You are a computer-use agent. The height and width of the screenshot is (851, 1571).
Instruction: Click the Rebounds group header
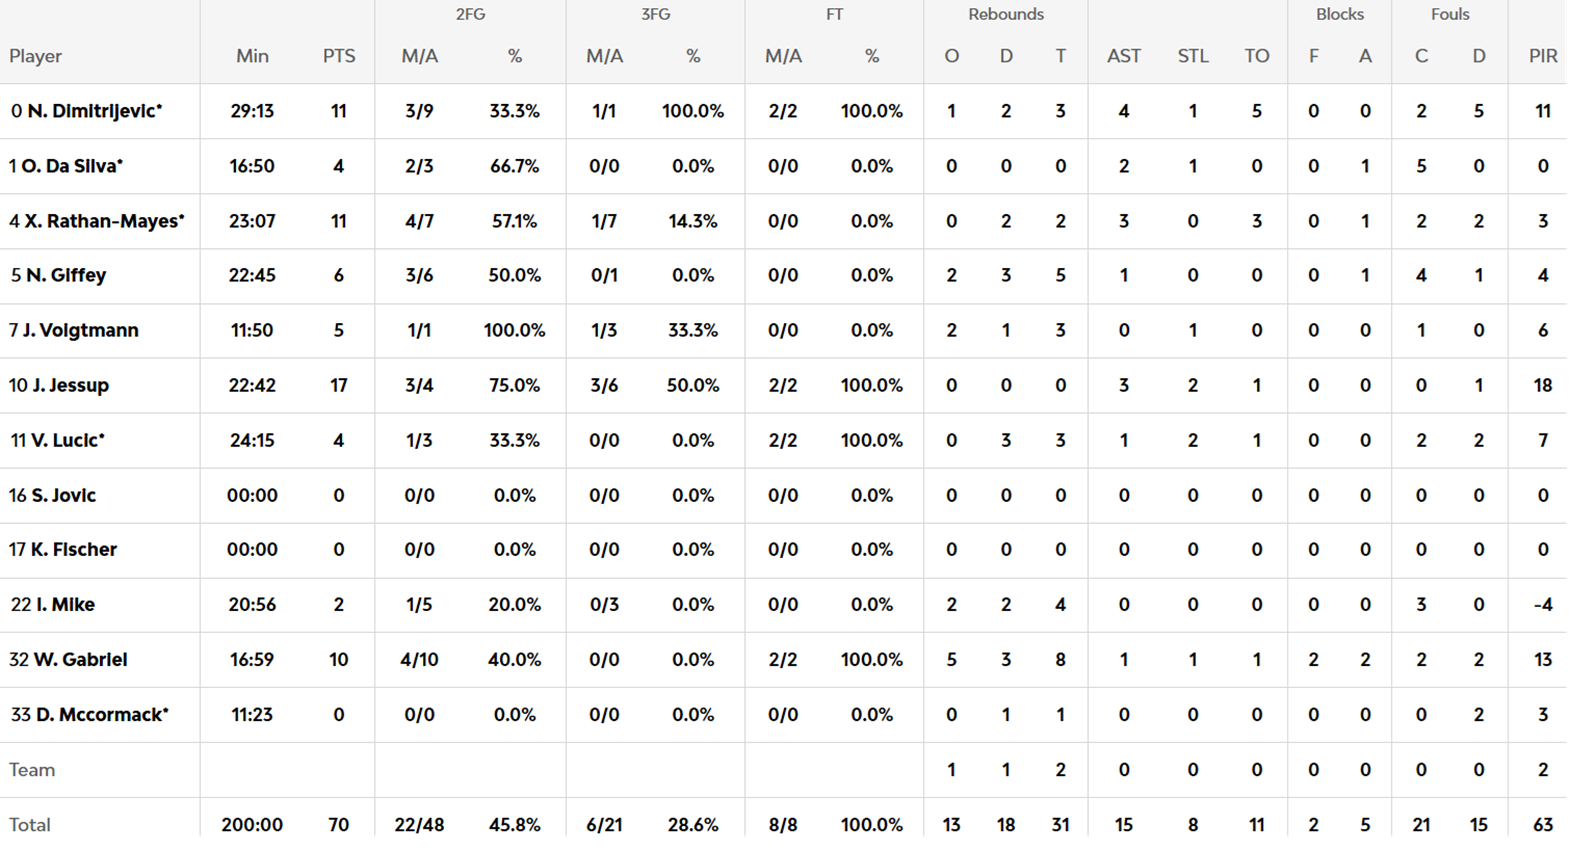point(1006,14)
